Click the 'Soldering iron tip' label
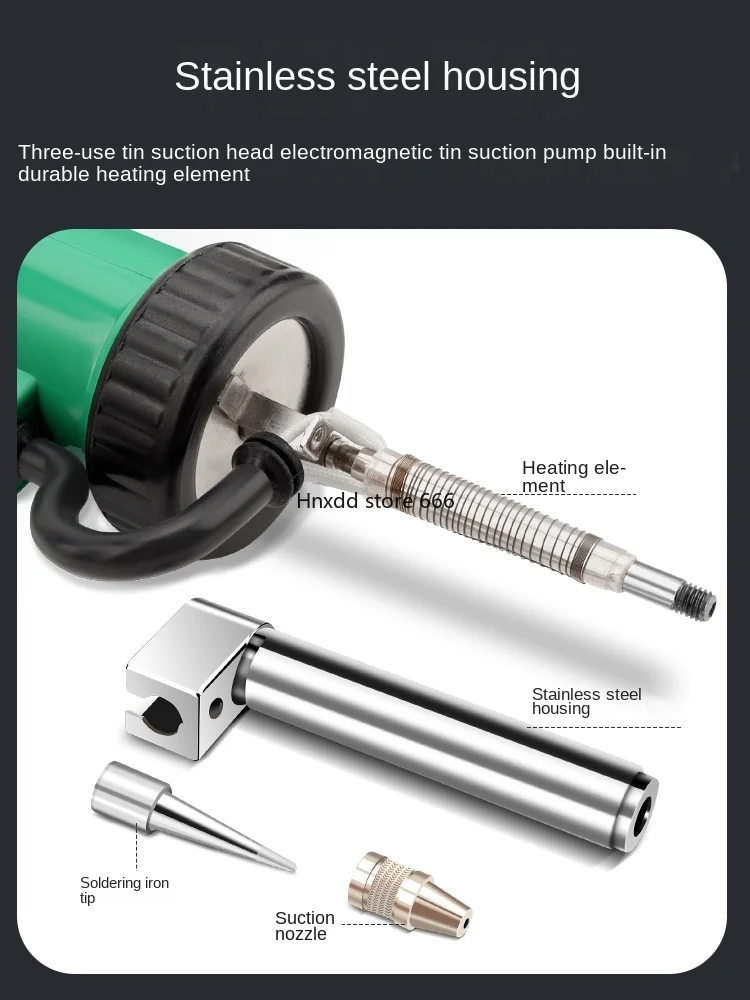Viewport: 750px width, 1000px height. pos(124,890)
